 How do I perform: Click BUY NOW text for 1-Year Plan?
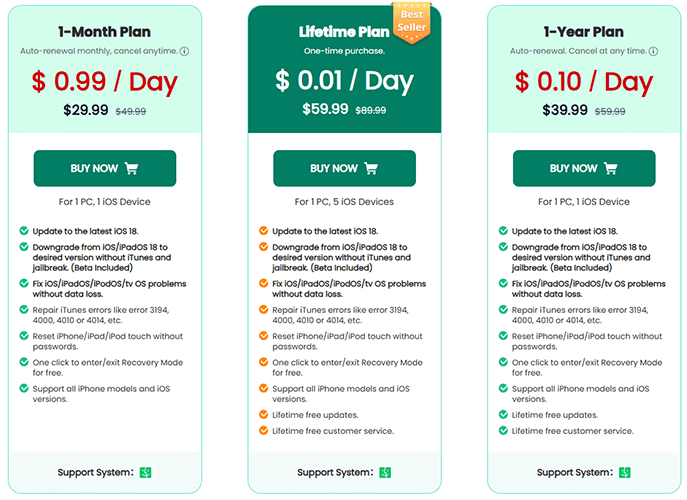(574, 168)
